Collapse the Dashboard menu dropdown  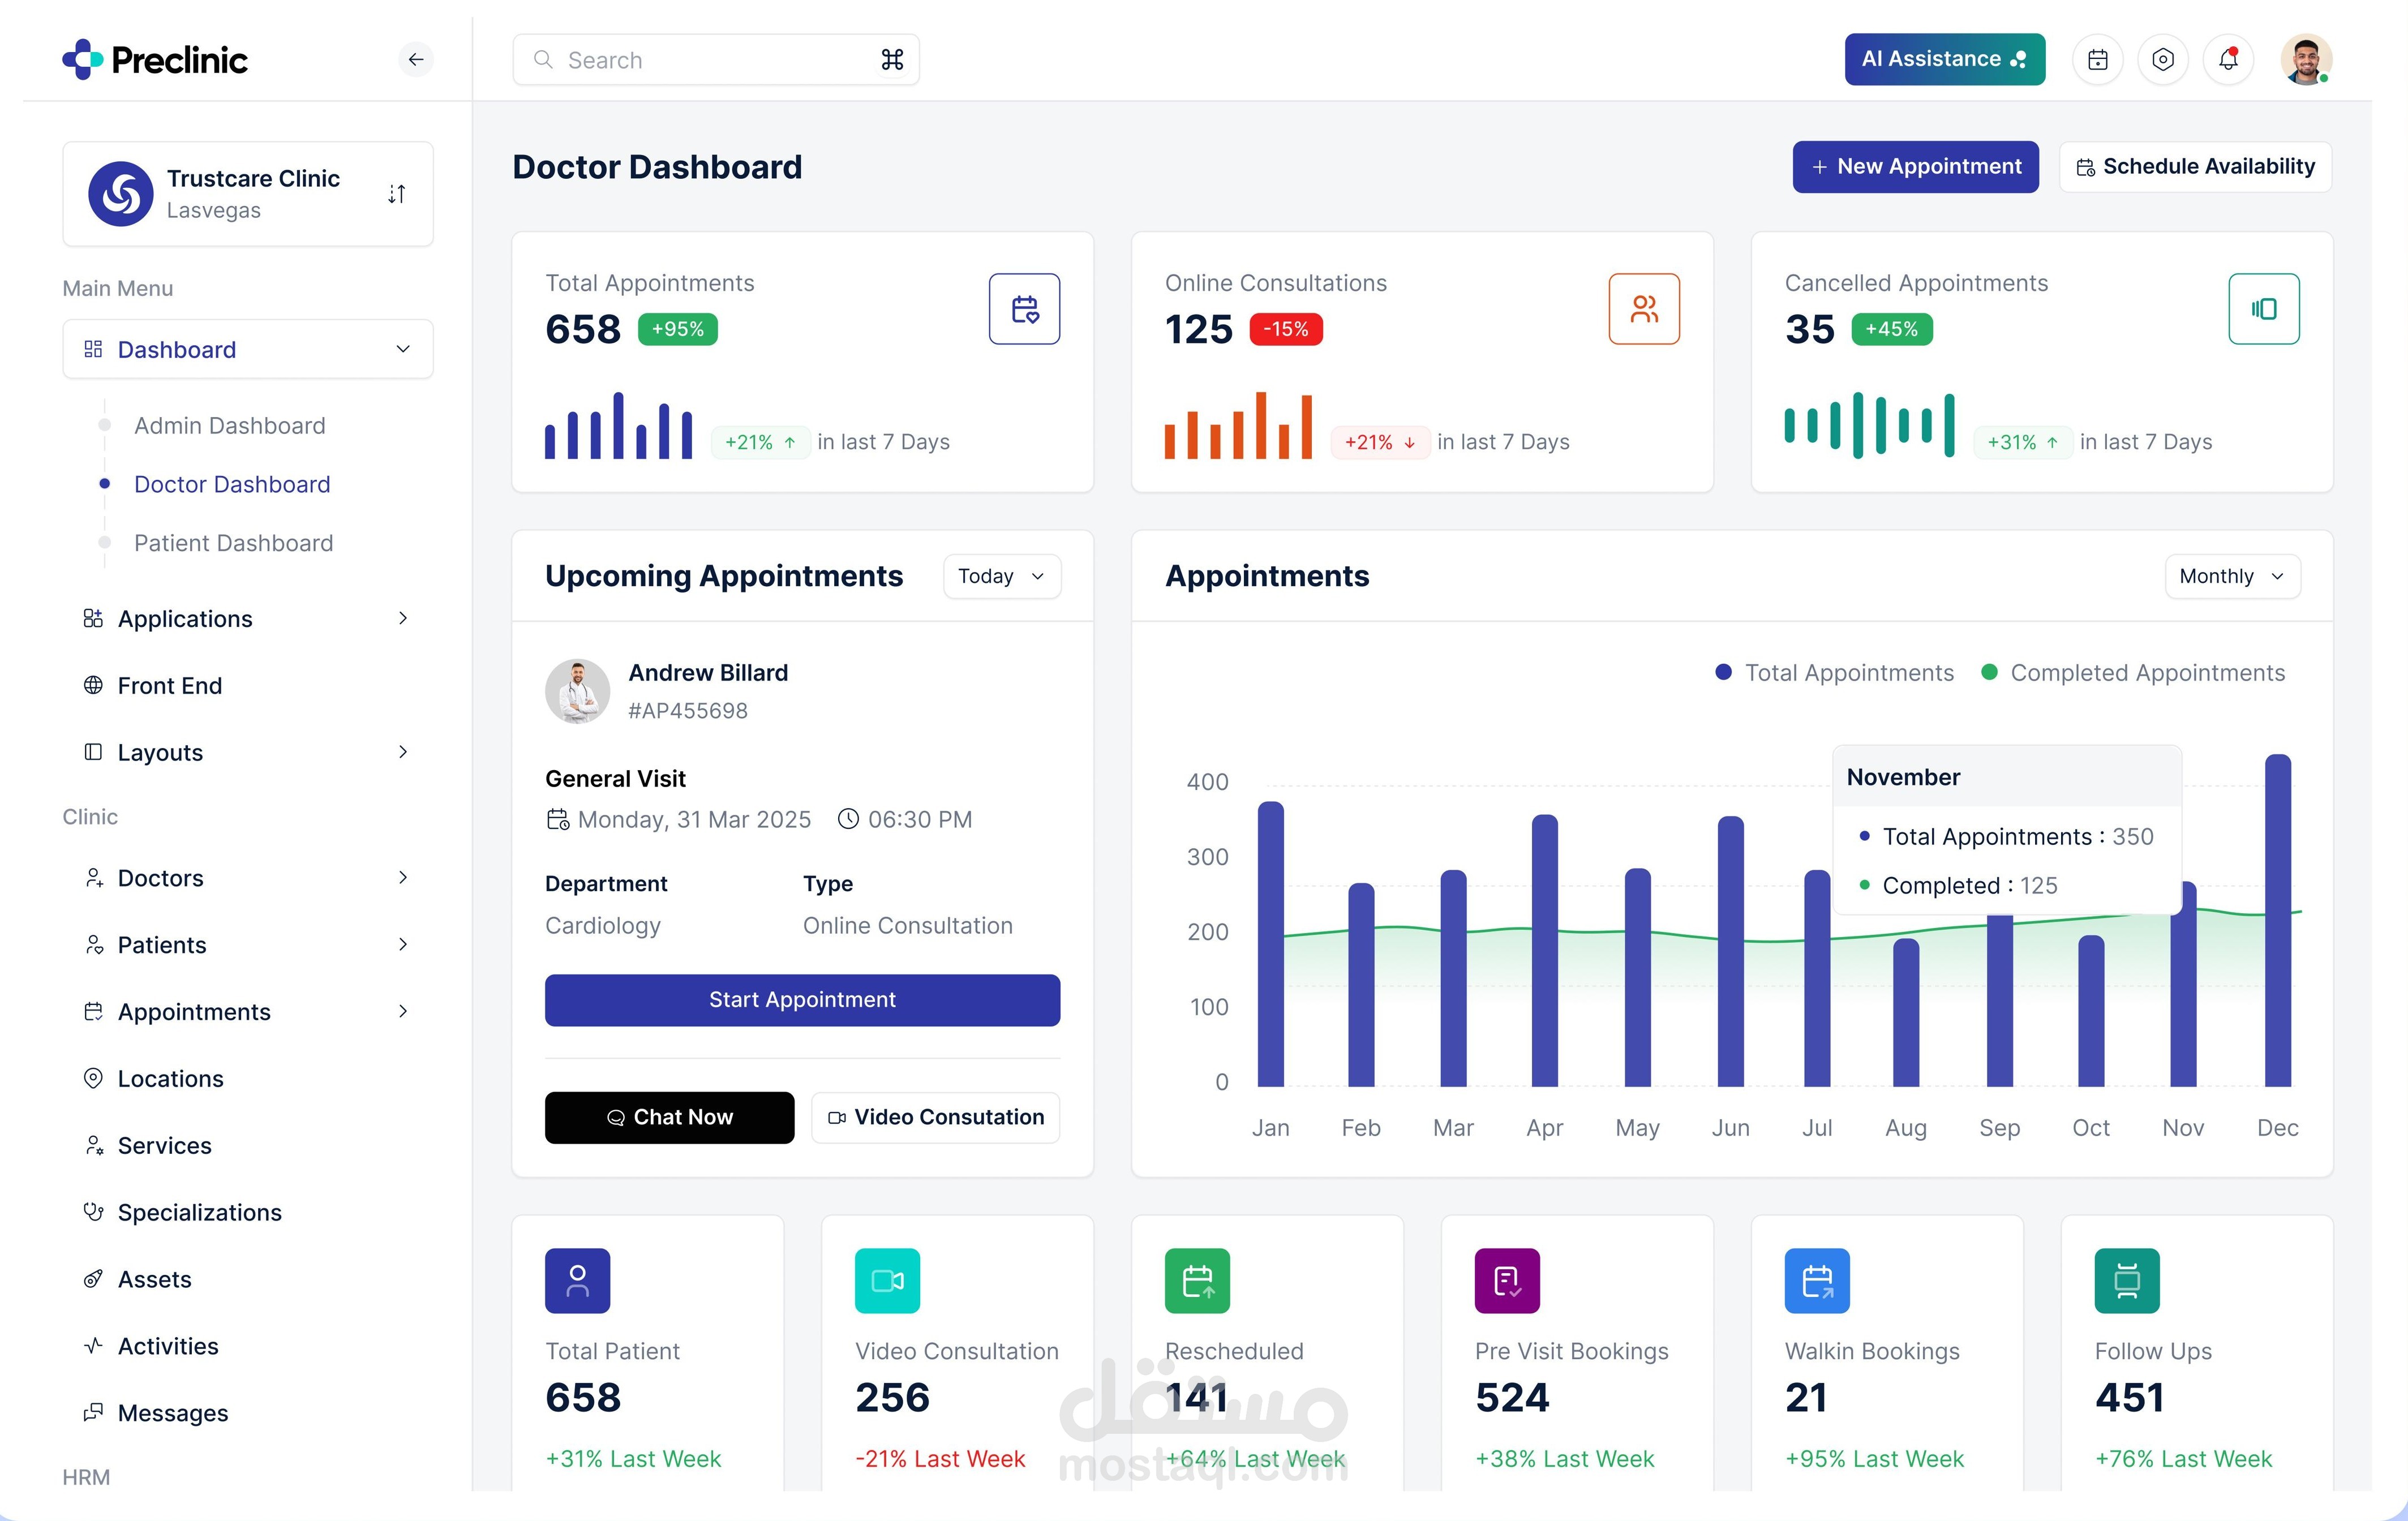(x=403, y=349)
